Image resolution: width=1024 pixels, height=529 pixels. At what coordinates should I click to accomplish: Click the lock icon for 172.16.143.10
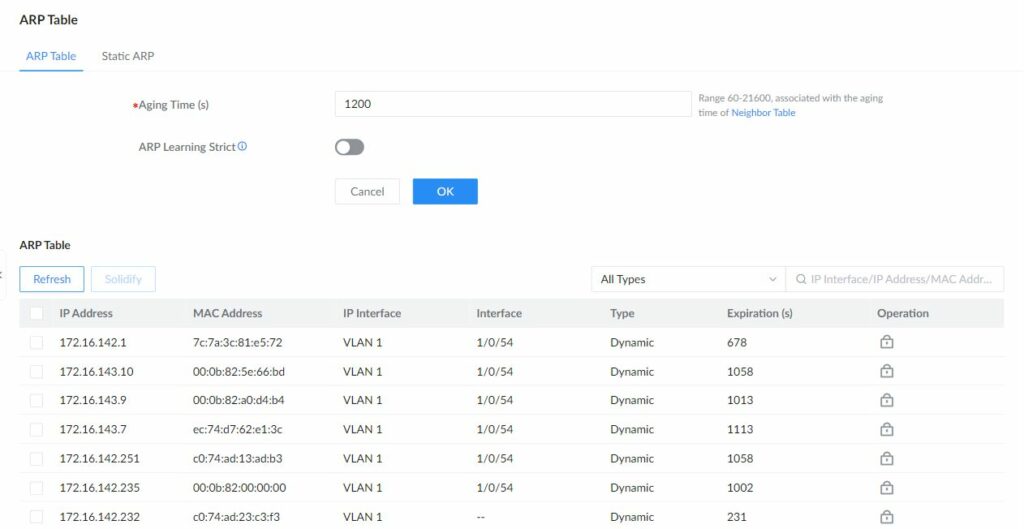point(886,371)
